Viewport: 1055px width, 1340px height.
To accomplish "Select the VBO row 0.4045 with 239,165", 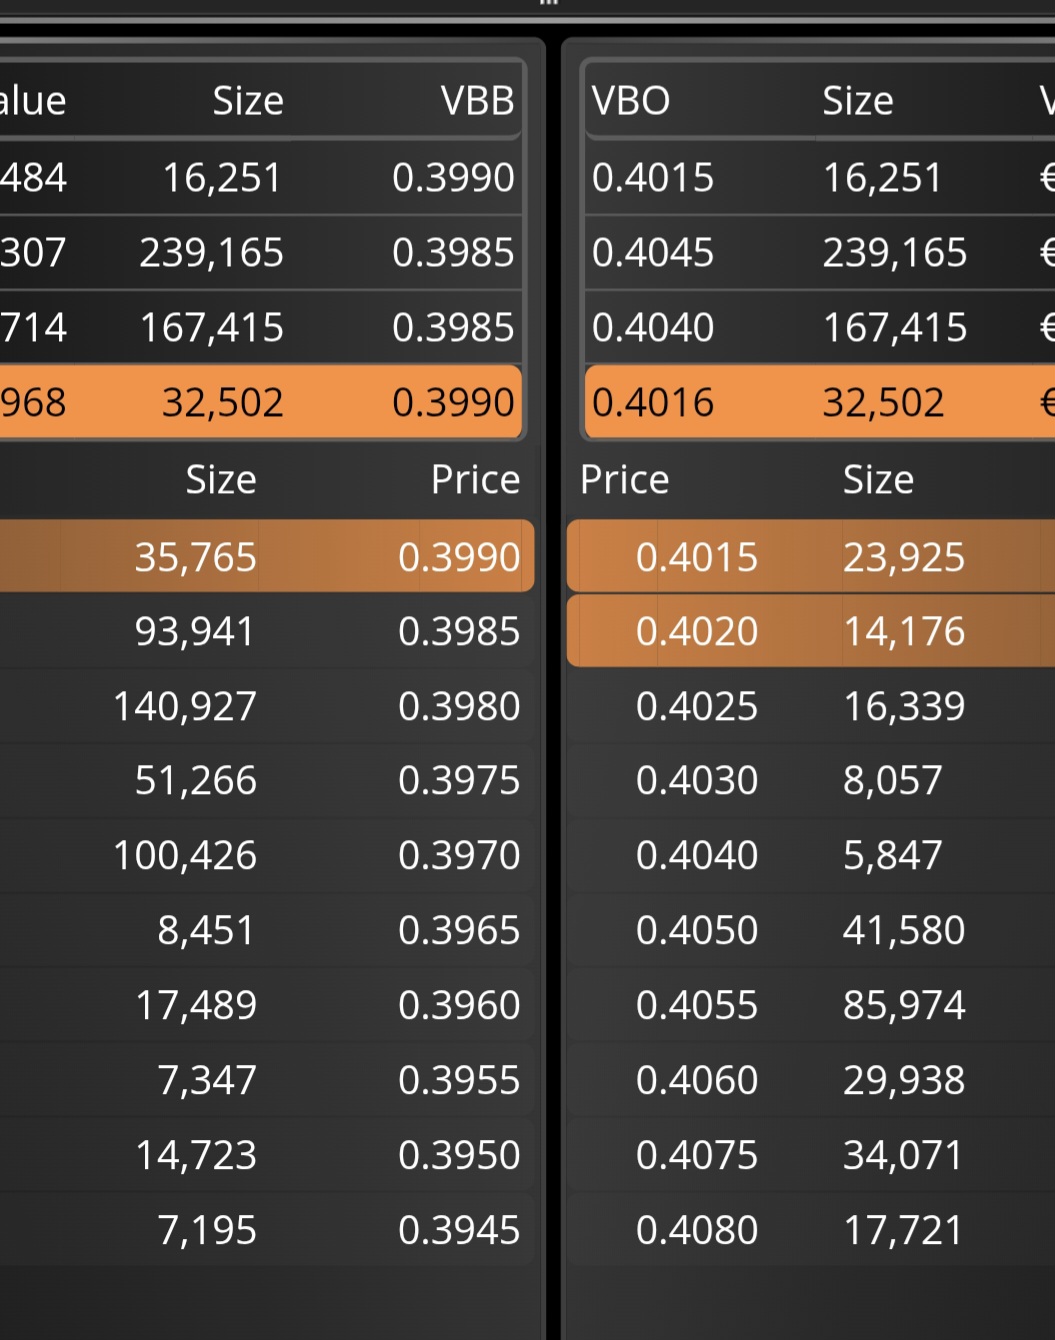I will coord(820,252).
